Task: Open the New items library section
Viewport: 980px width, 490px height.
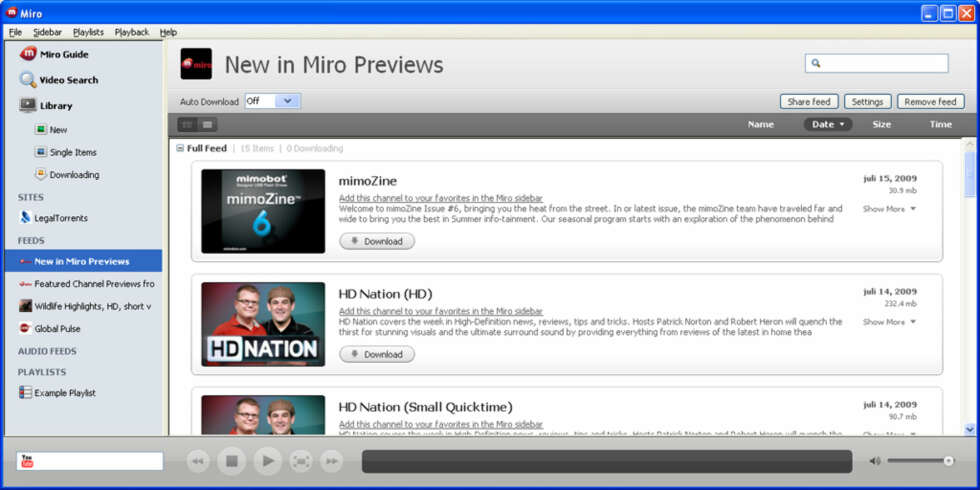Action: tap(51, 130)
